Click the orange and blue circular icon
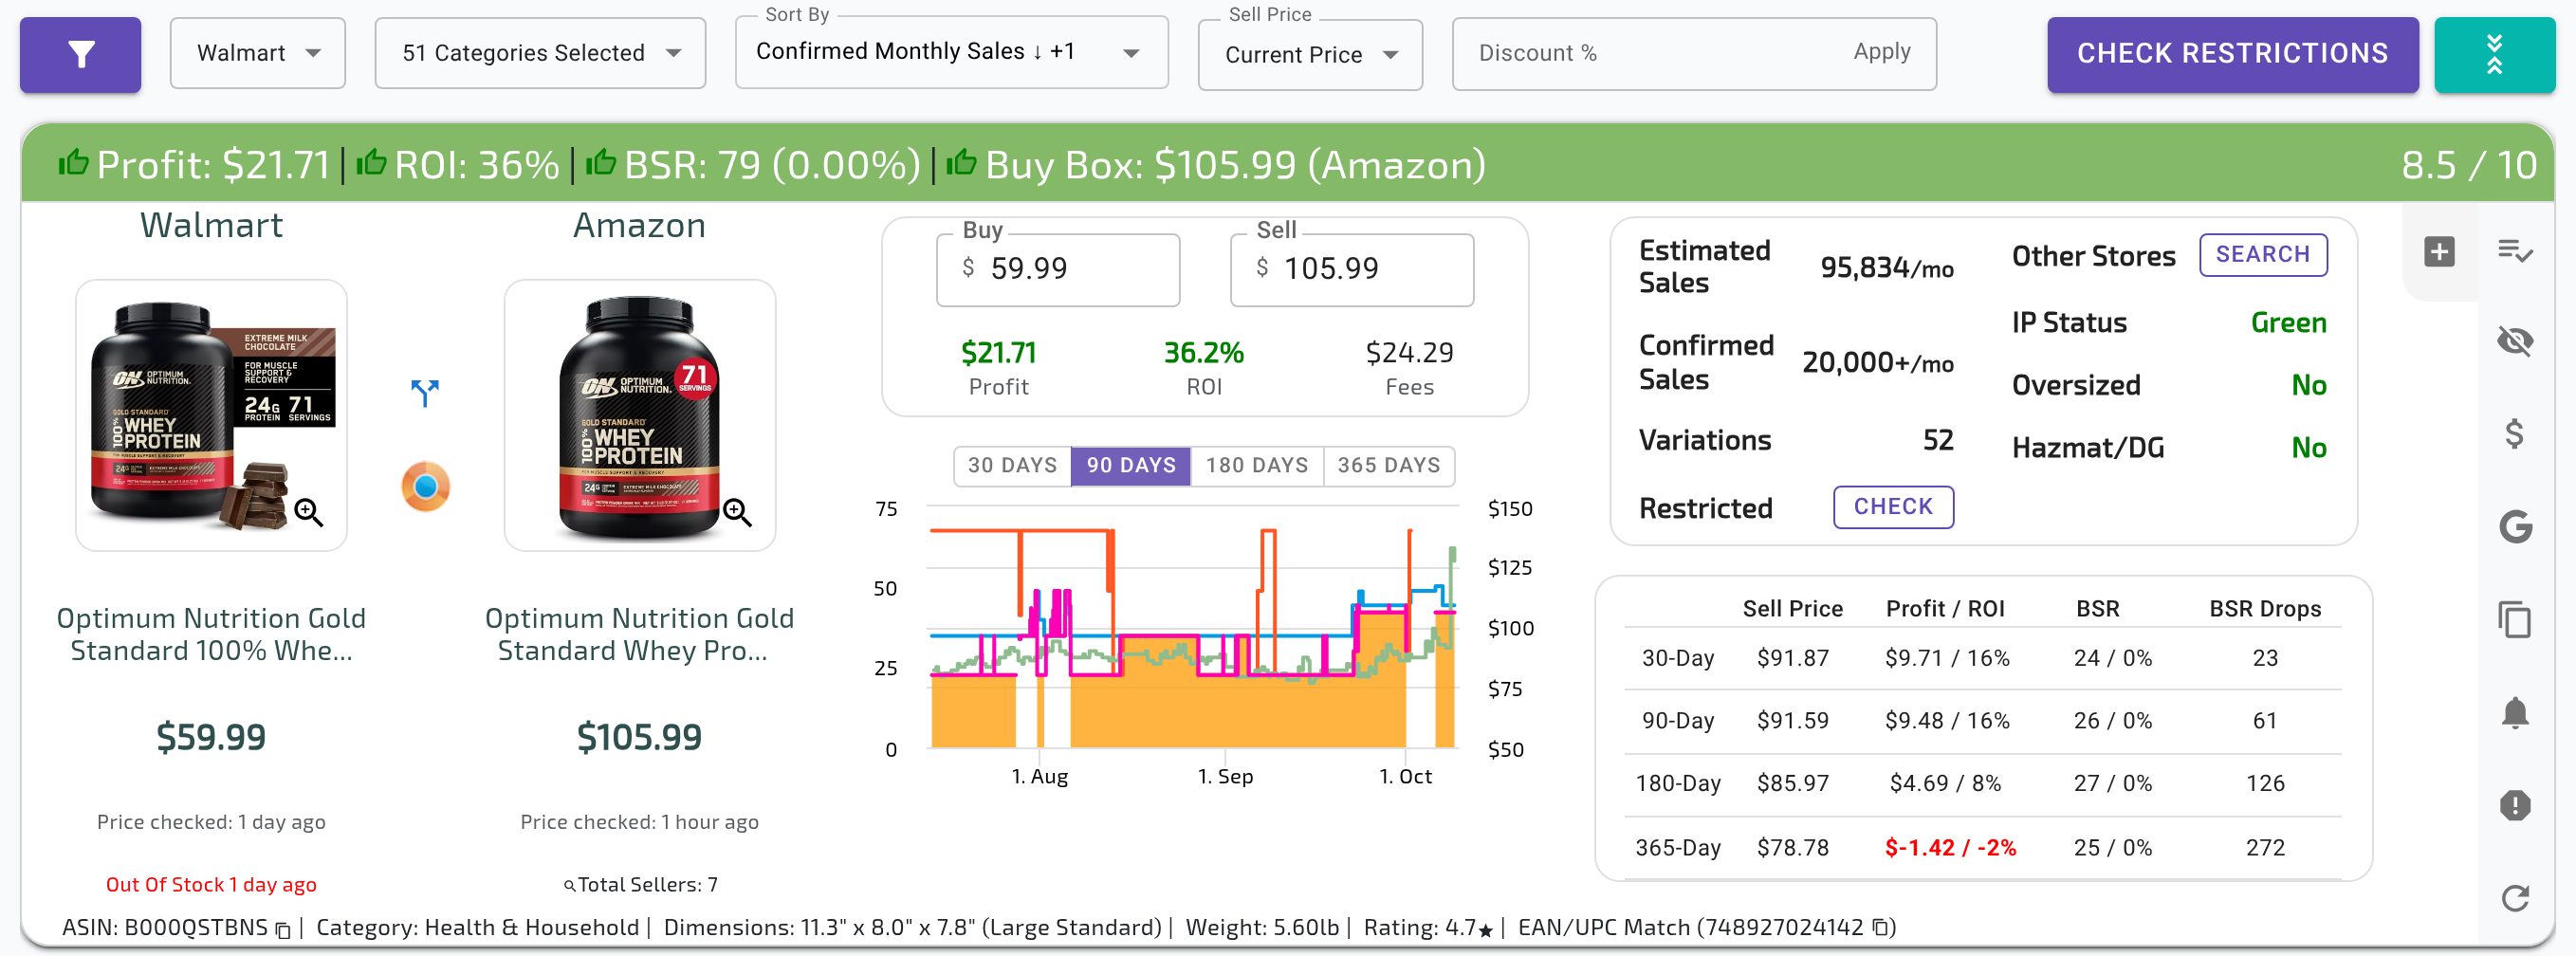Viewport: 2576px width, 956px height. 426,487
